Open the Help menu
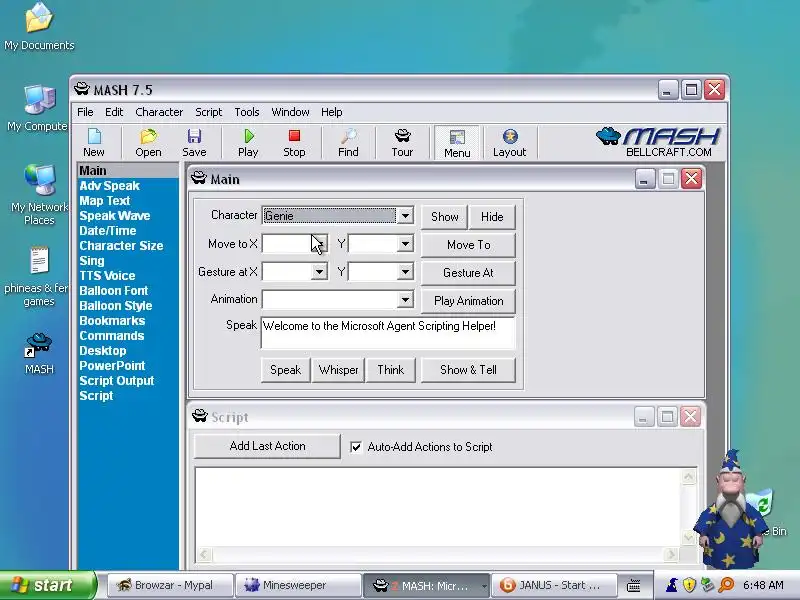Image resolution: width=800 pixels, height=600 pixels. 332,112
